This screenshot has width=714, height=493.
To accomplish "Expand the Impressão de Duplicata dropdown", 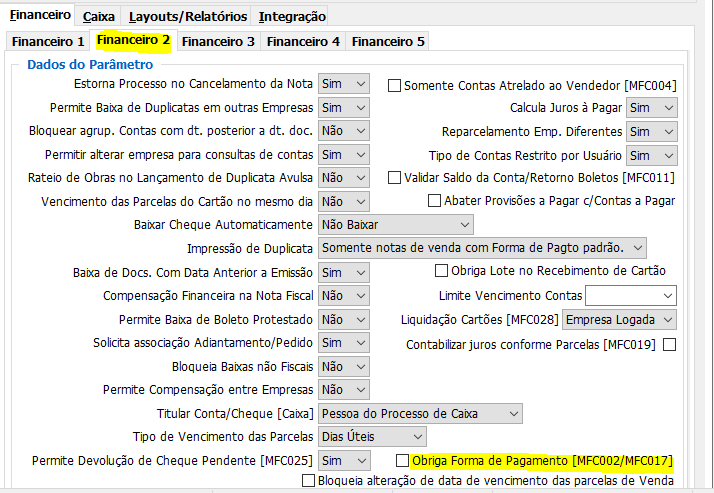I will 482,248.
